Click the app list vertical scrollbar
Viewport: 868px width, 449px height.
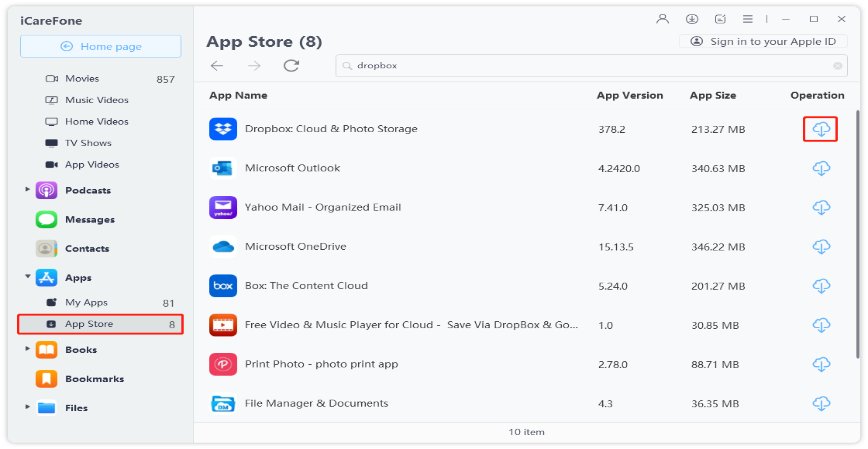pyautogui.click(x=857, y=233)
